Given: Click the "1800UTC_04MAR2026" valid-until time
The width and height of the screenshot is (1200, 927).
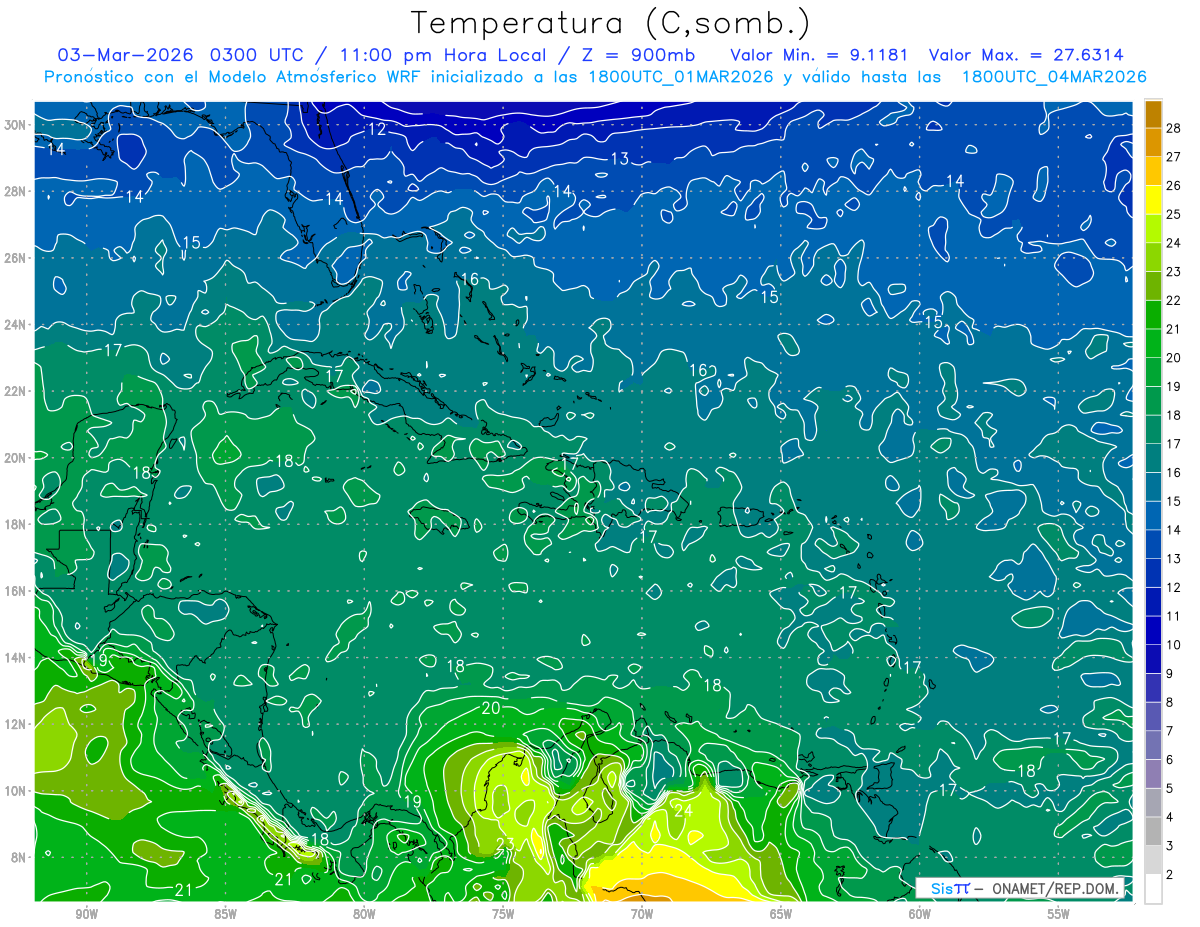Looking at the screenshot, I should 1053,77.
